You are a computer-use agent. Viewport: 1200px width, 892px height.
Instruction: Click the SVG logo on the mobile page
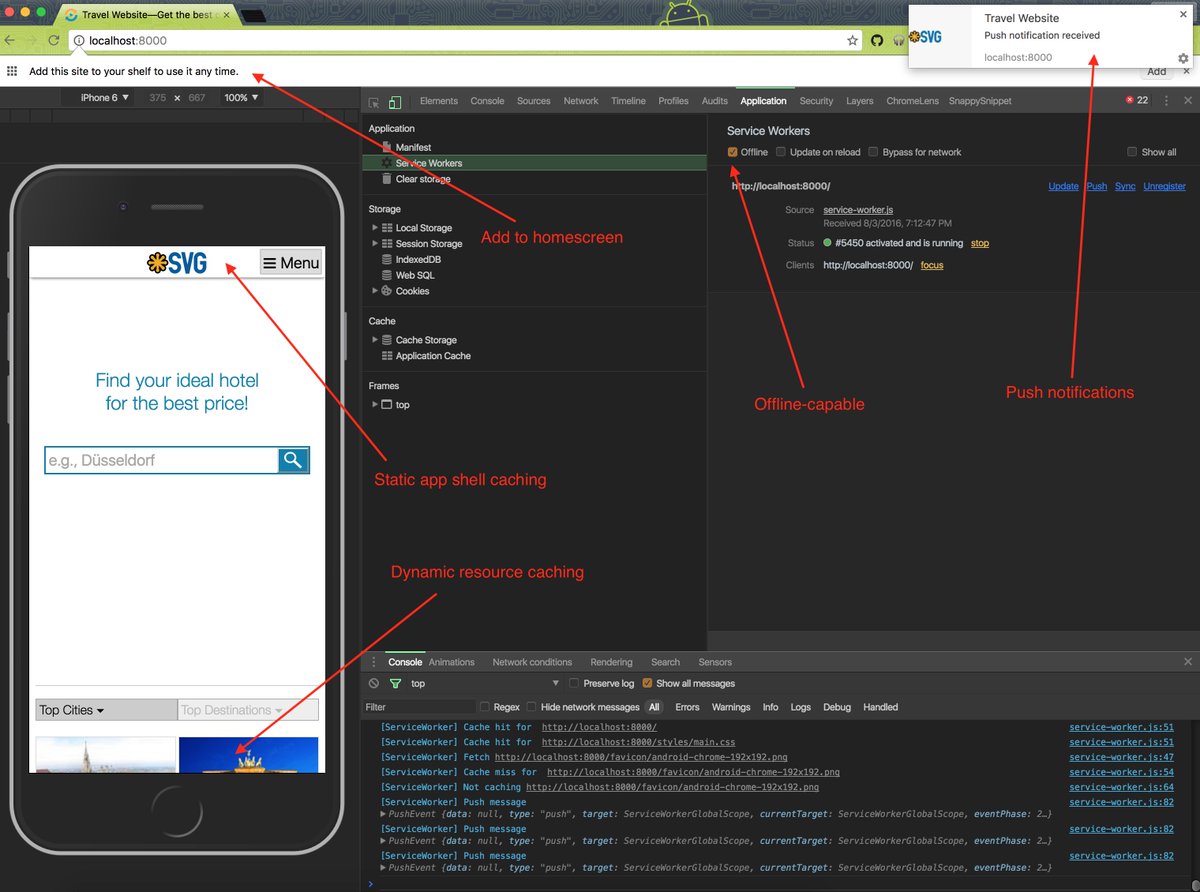[177, 263]
